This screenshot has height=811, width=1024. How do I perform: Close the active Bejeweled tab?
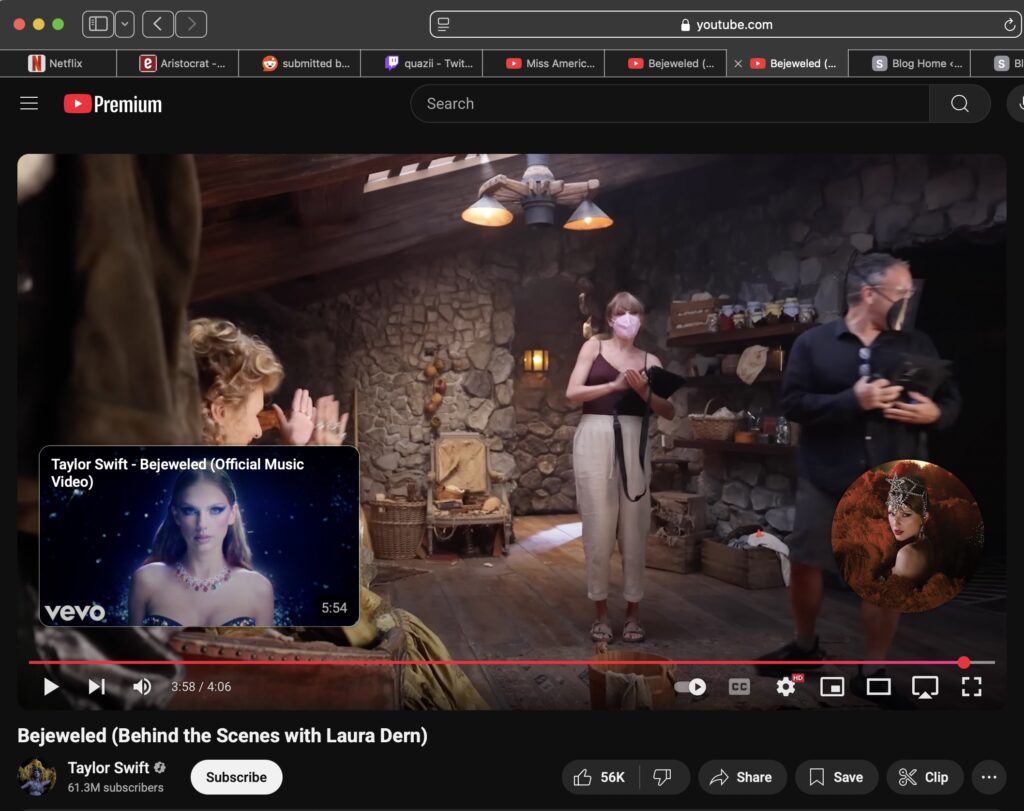point(738,63)
